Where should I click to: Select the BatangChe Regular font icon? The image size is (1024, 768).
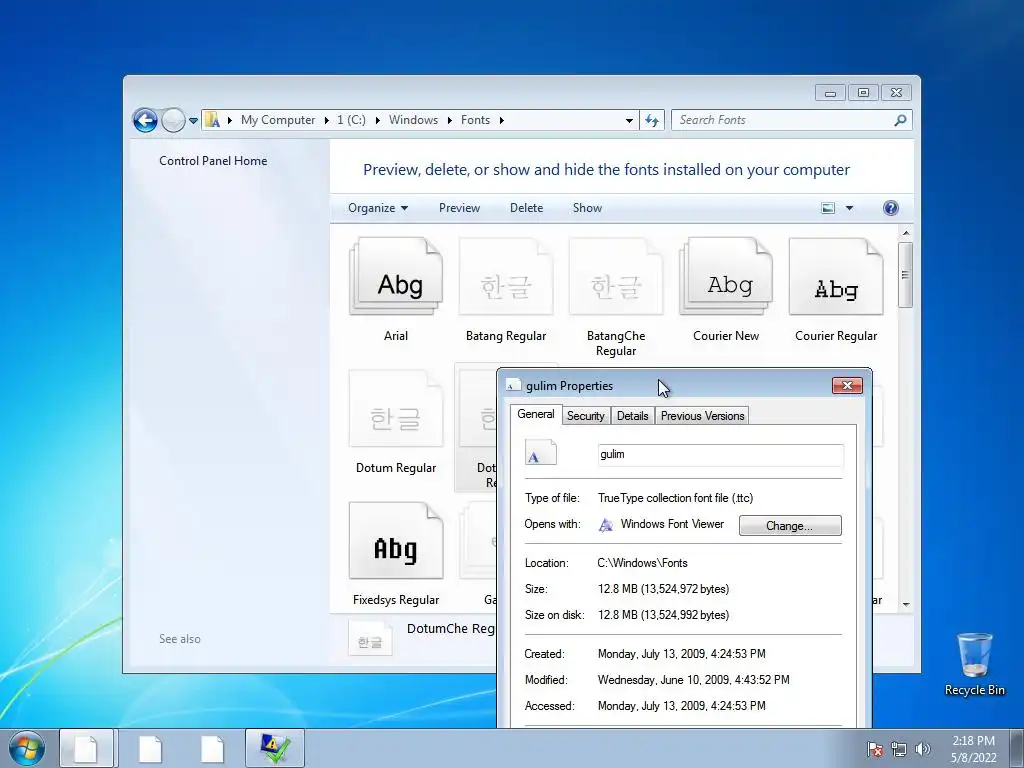coord(616,277)
